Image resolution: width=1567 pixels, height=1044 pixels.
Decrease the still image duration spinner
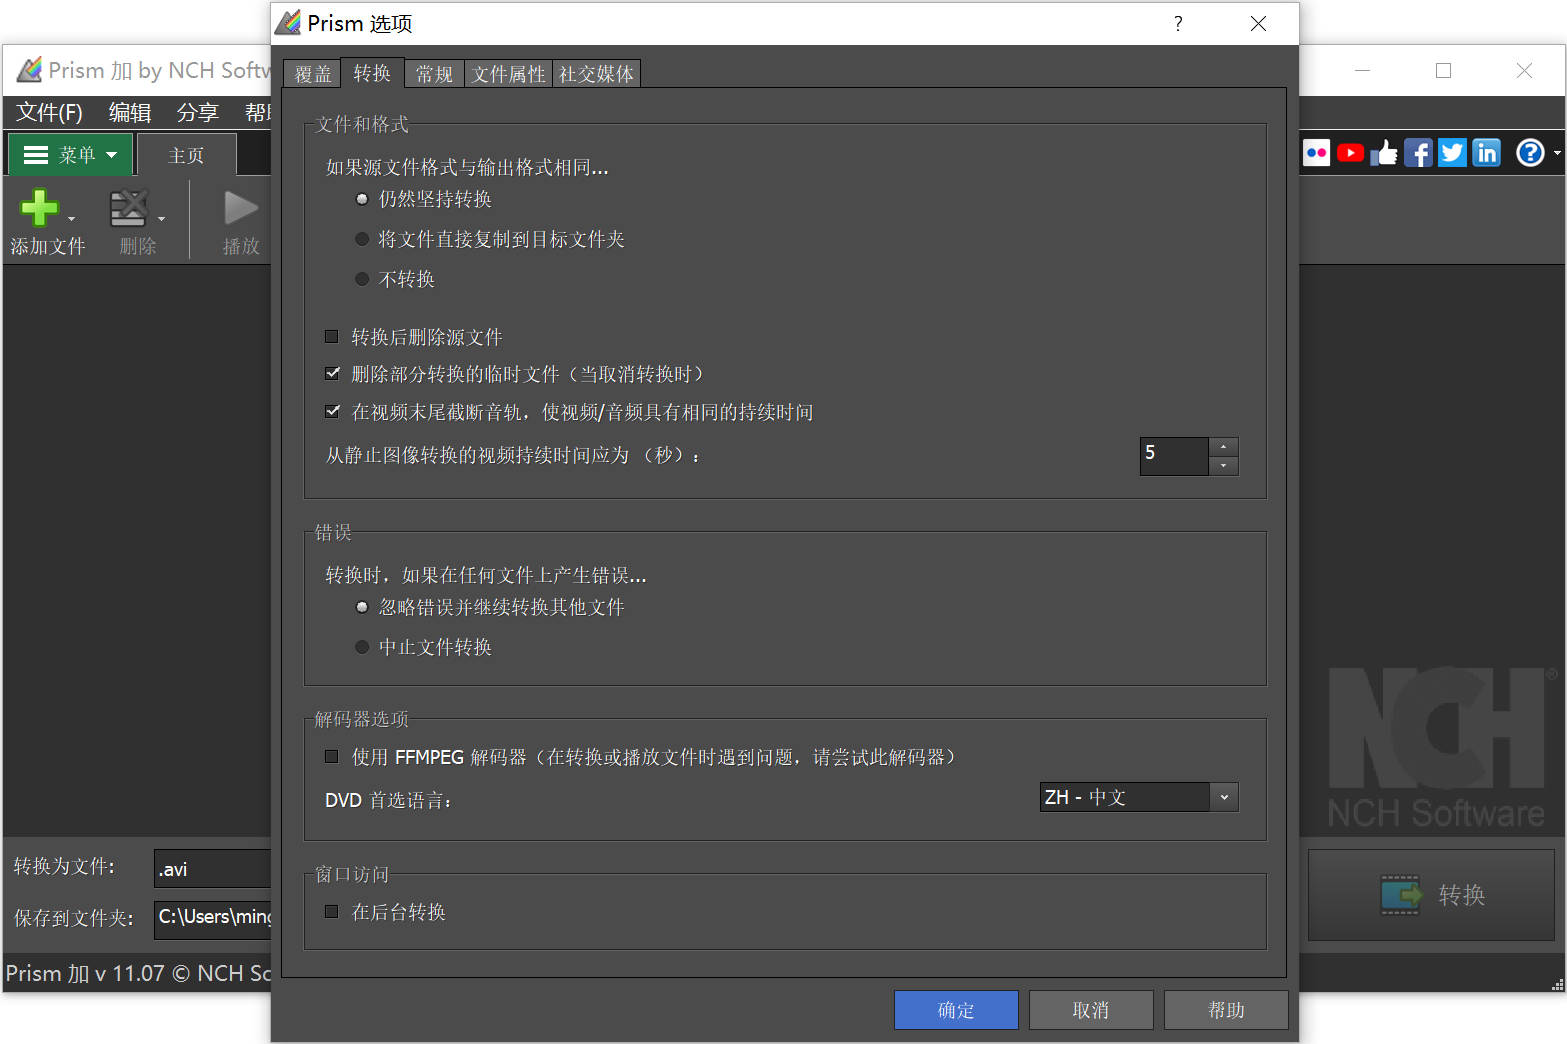[x=1224, y=466]
